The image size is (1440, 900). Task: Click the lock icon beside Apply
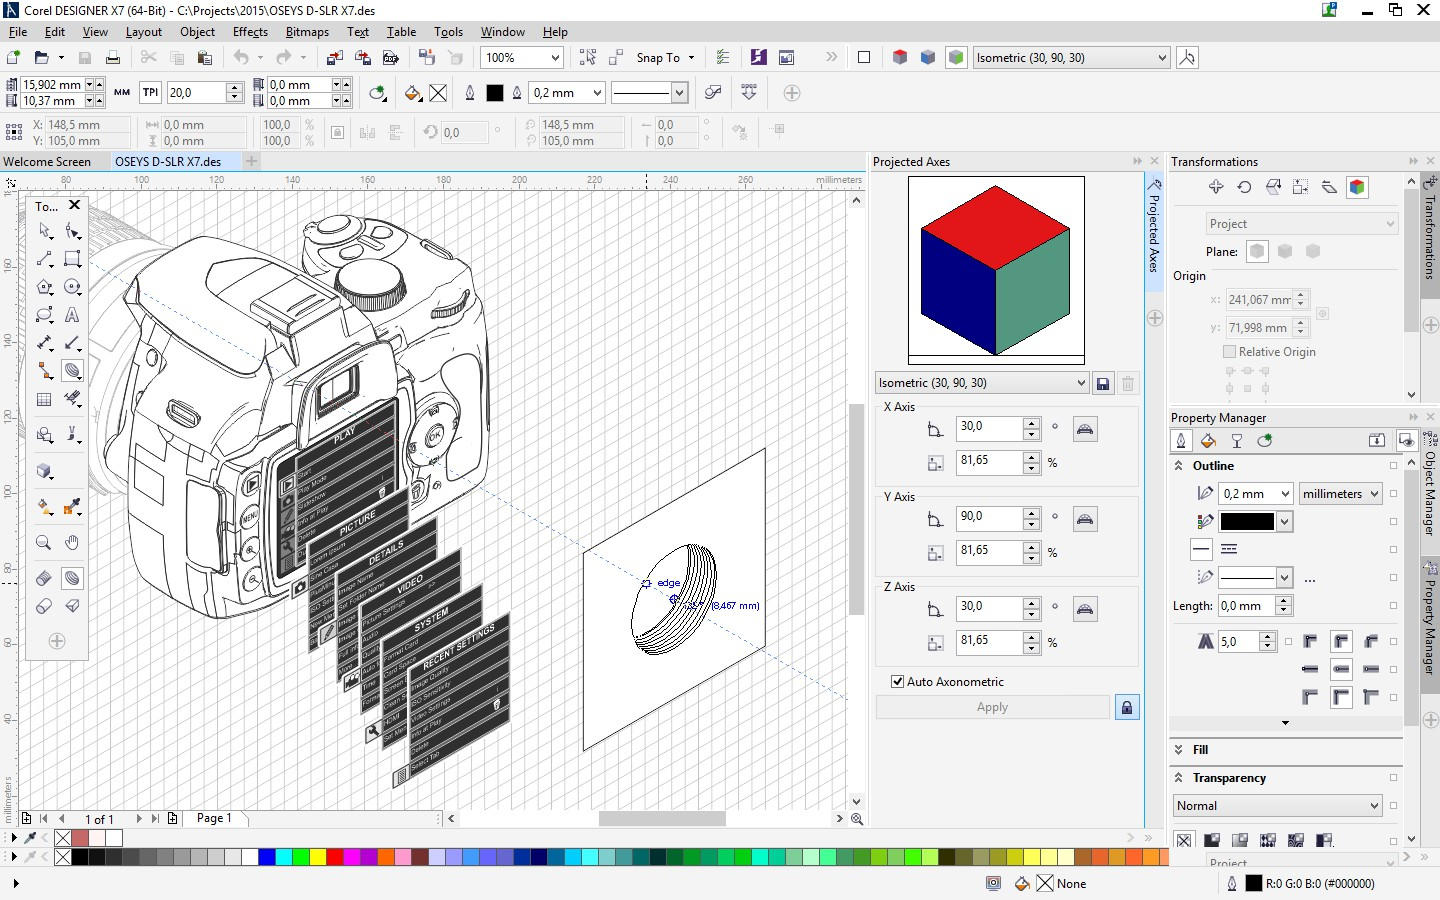pyautogui.click(x=1127, y=707)
